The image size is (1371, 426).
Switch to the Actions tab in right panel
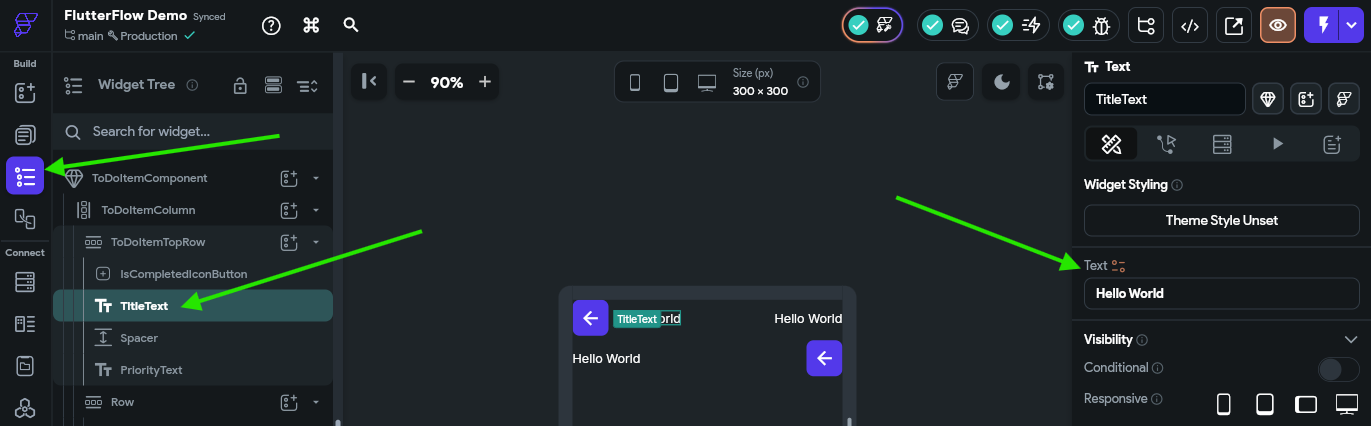(x=1166, y=144)
